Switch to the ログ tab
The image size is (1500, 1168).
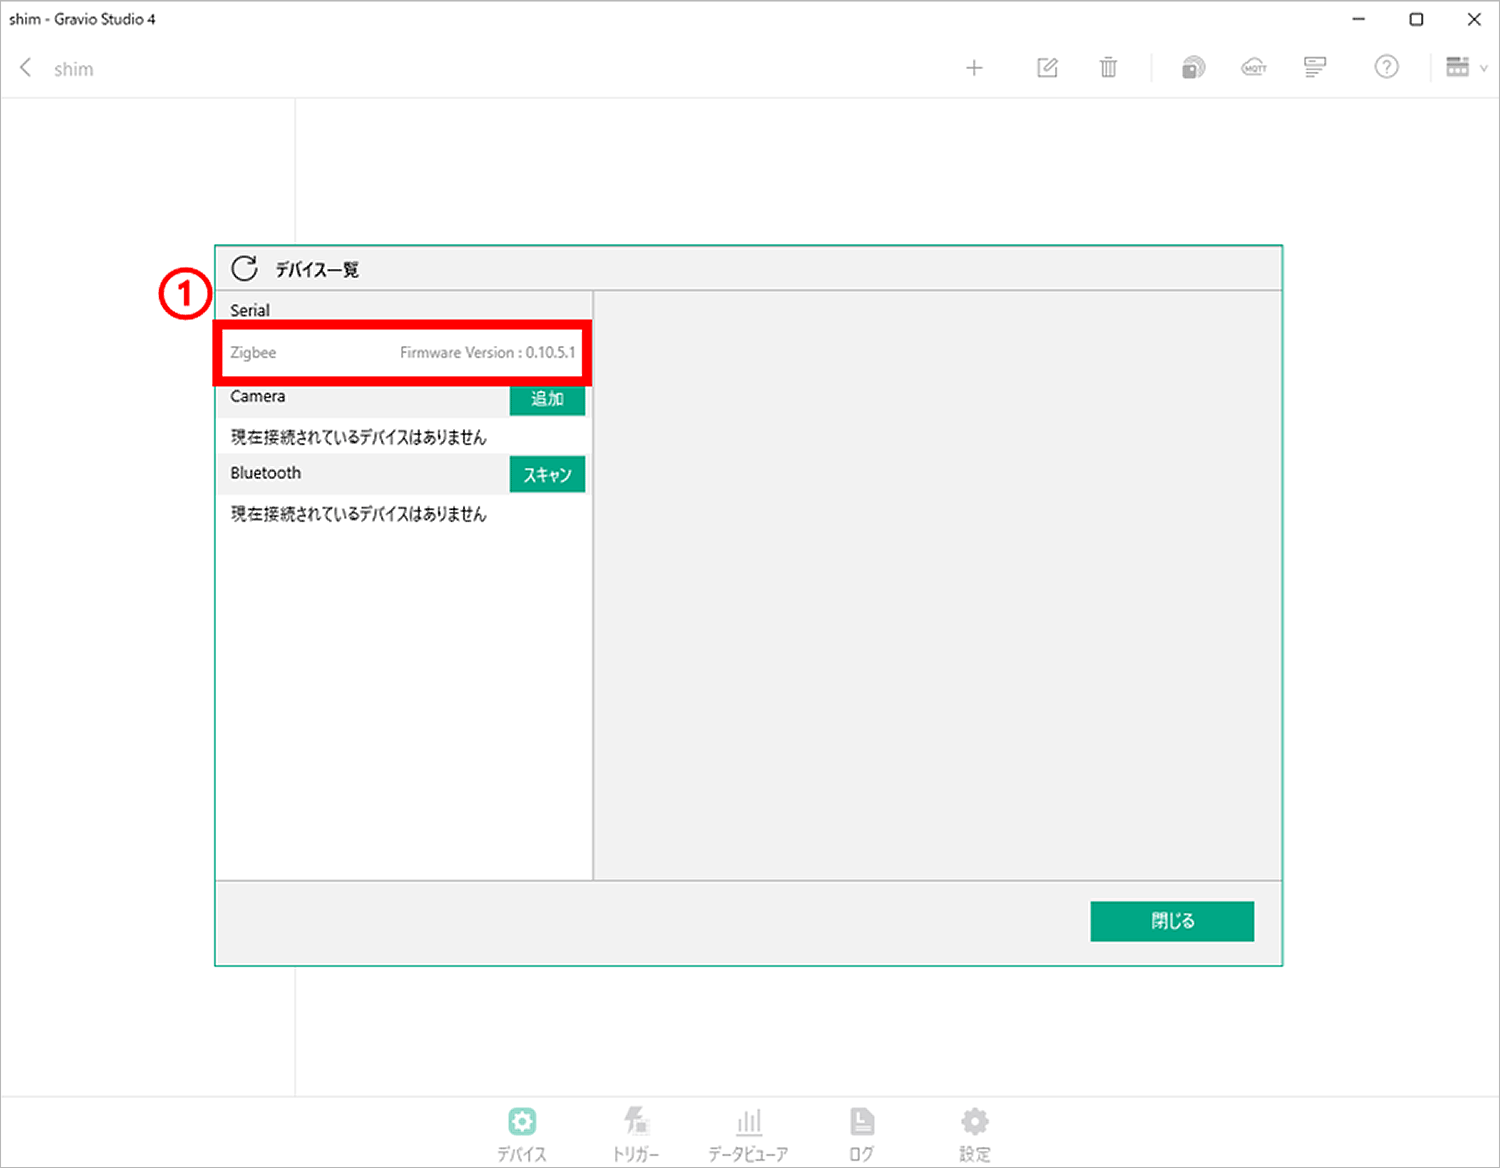pyautogui.click(x=862, y=1134)
